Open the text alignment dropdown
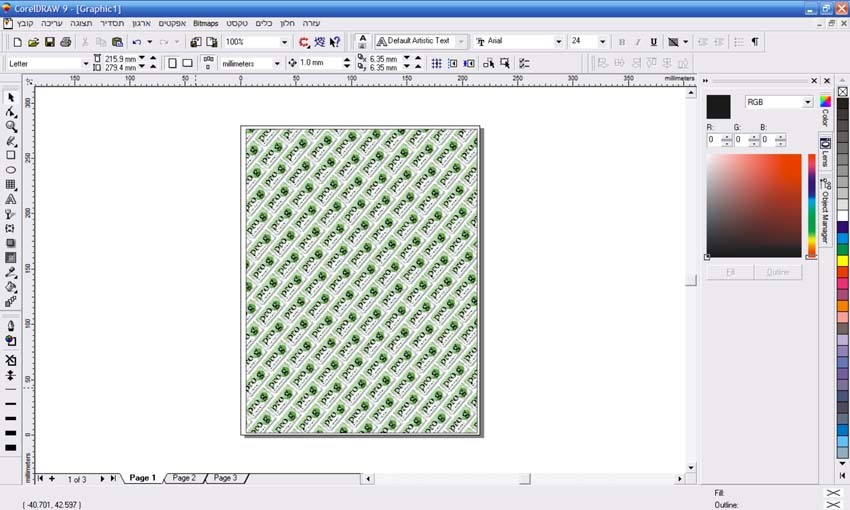Viewport: 850px width, 510px height. point(677,42)
